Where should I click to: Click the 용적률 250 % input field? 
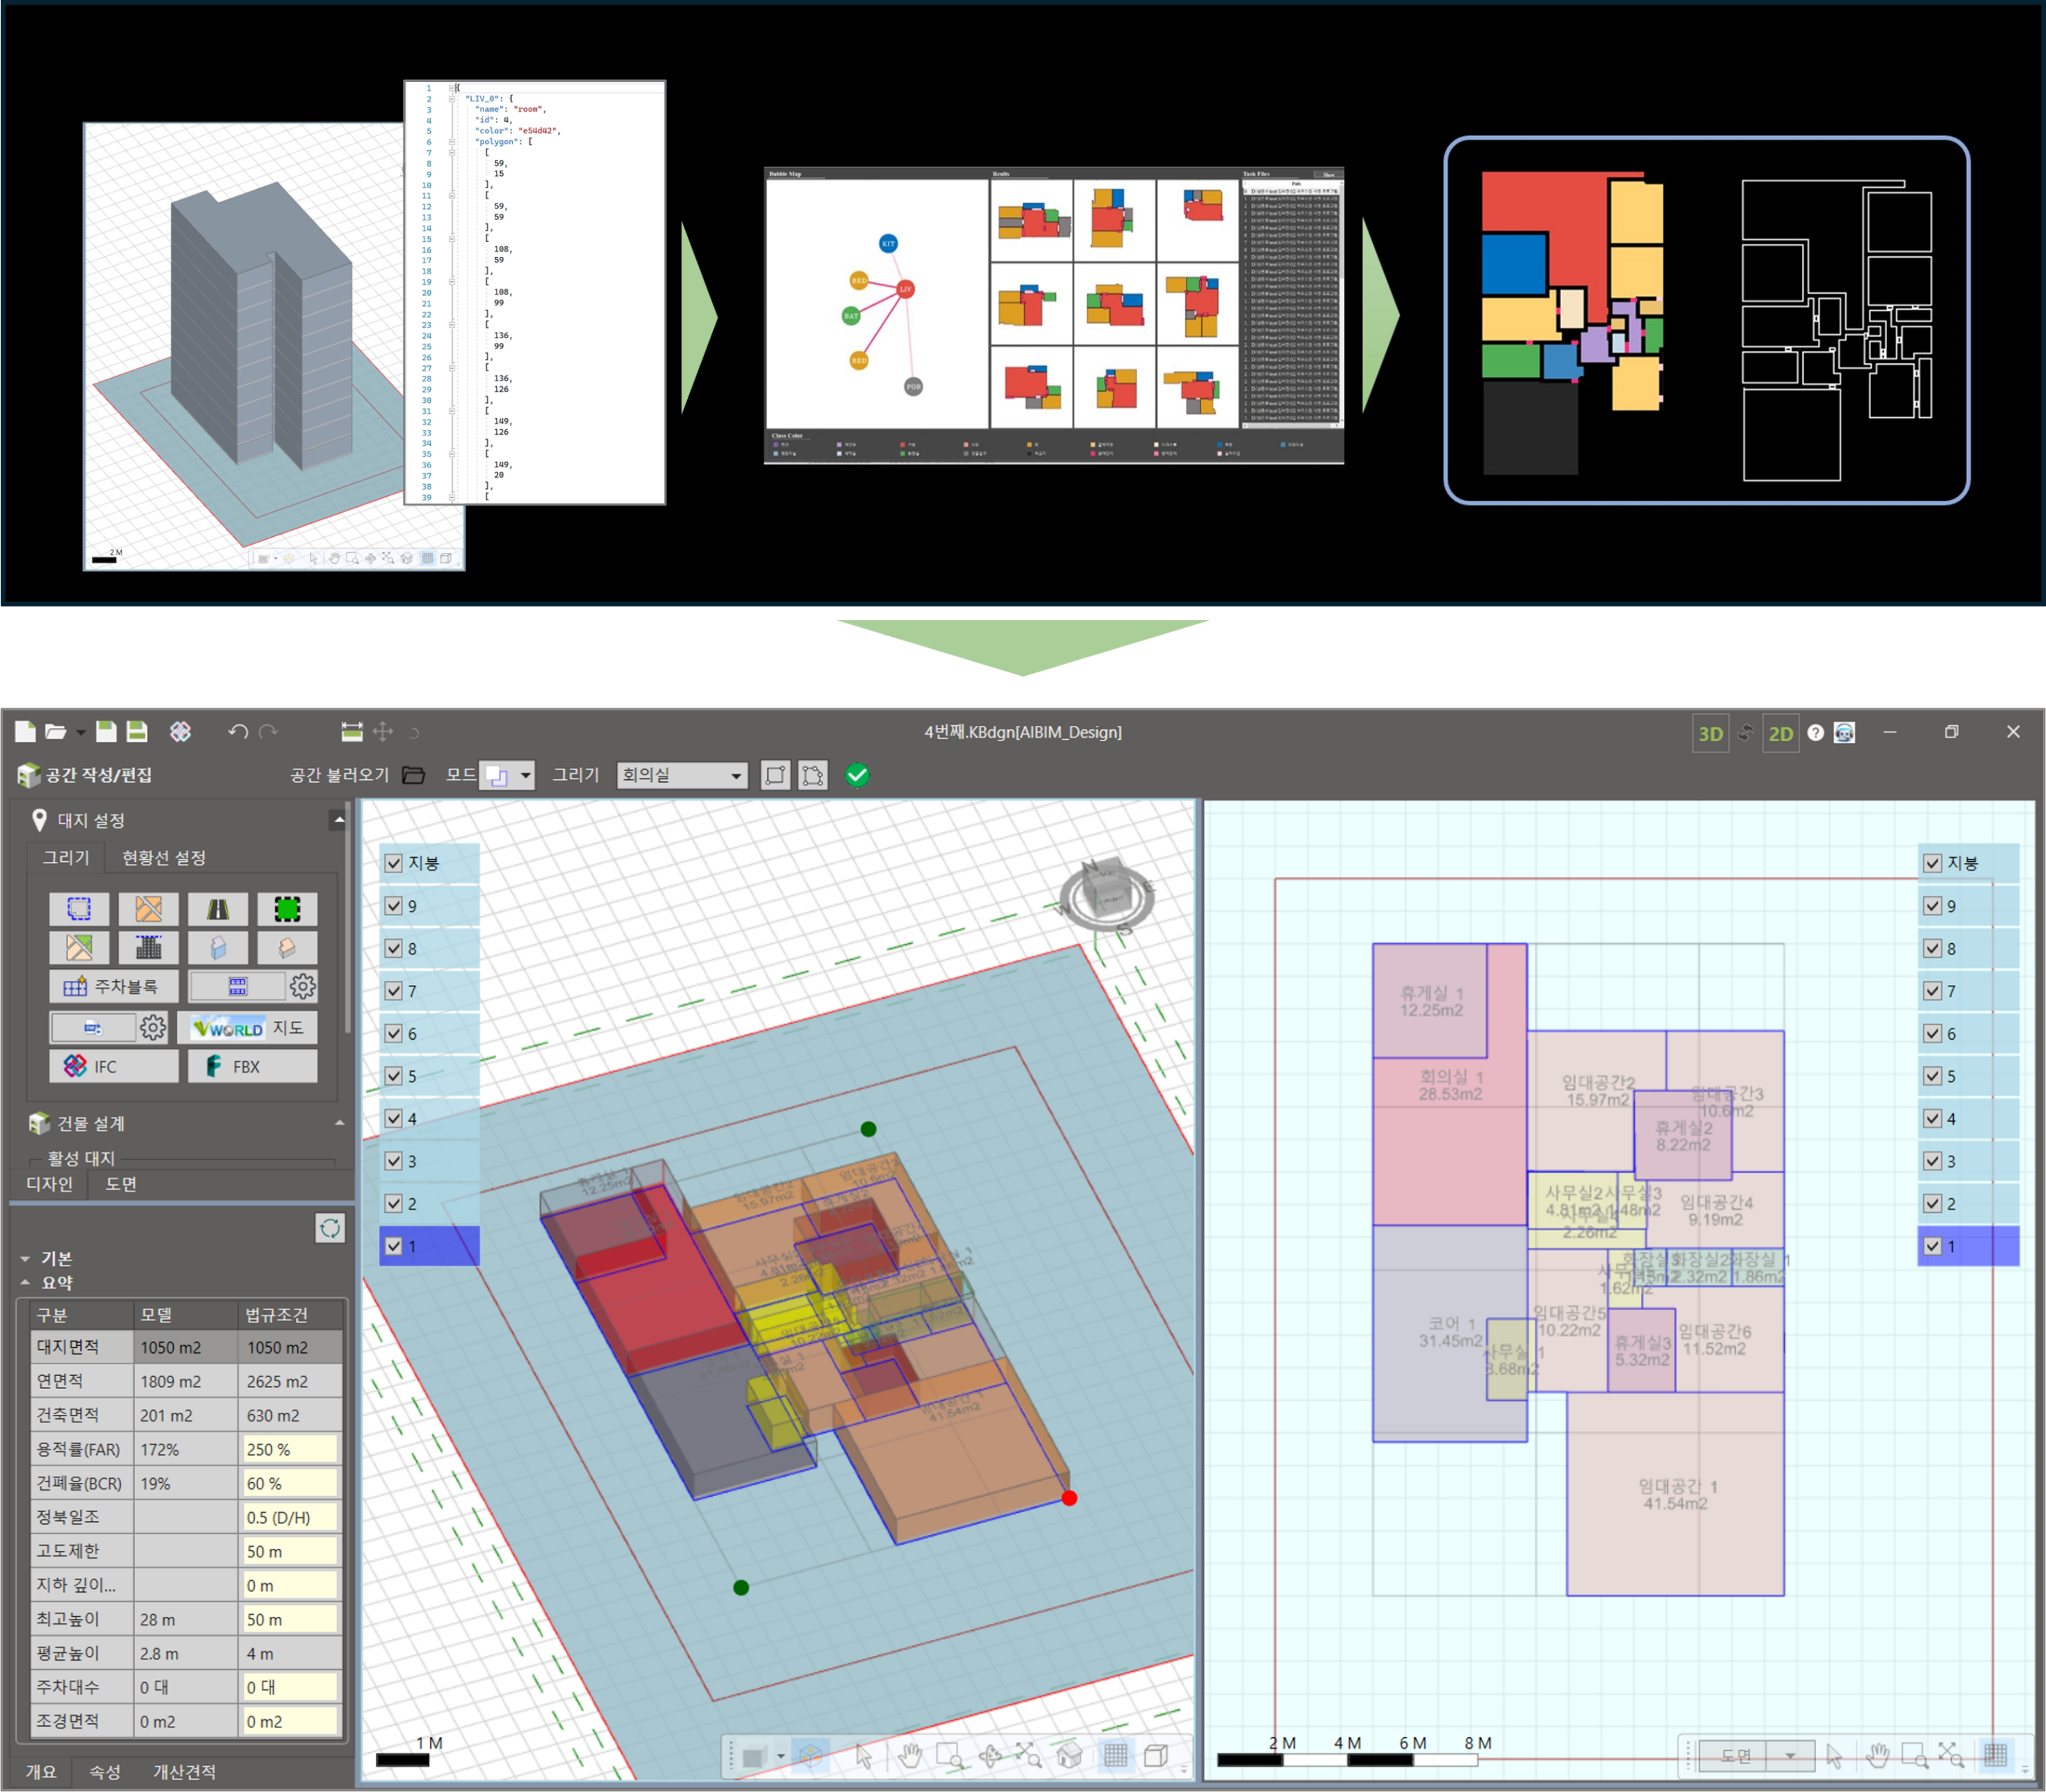(289, 1449)
